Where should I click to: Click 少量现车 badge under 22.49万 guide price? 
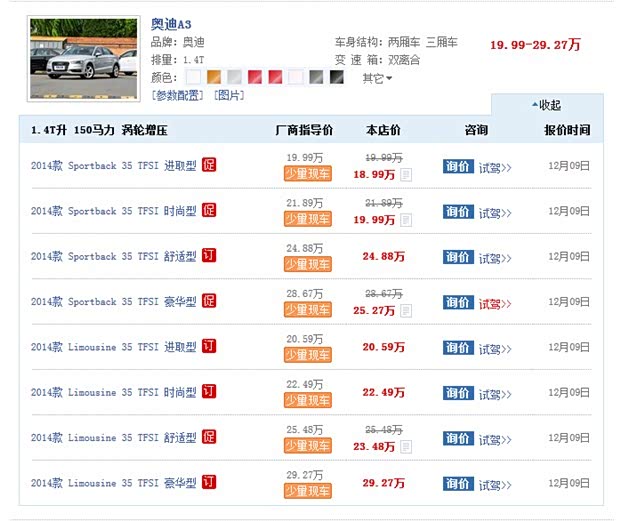308,400
